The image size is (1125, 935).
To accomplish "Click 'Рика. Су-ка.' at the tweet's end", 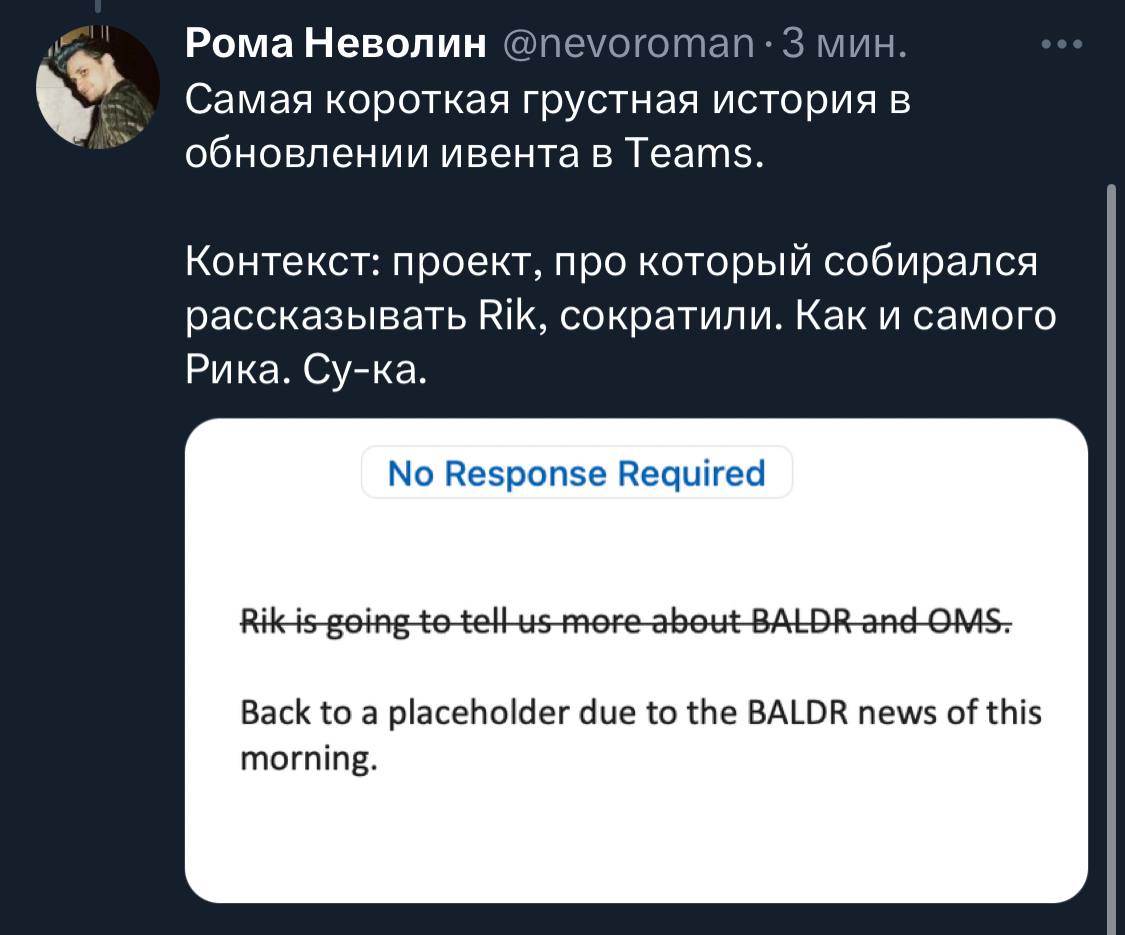I will coord(306,370).
